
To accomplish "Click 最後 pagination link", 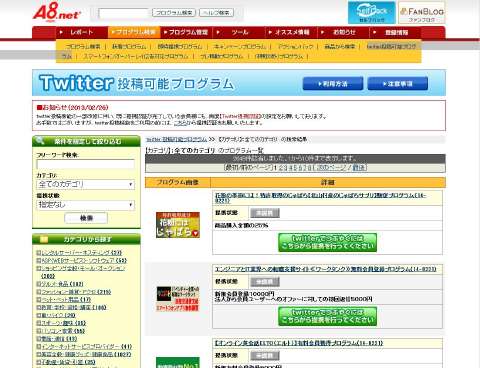I will point(359,168).
